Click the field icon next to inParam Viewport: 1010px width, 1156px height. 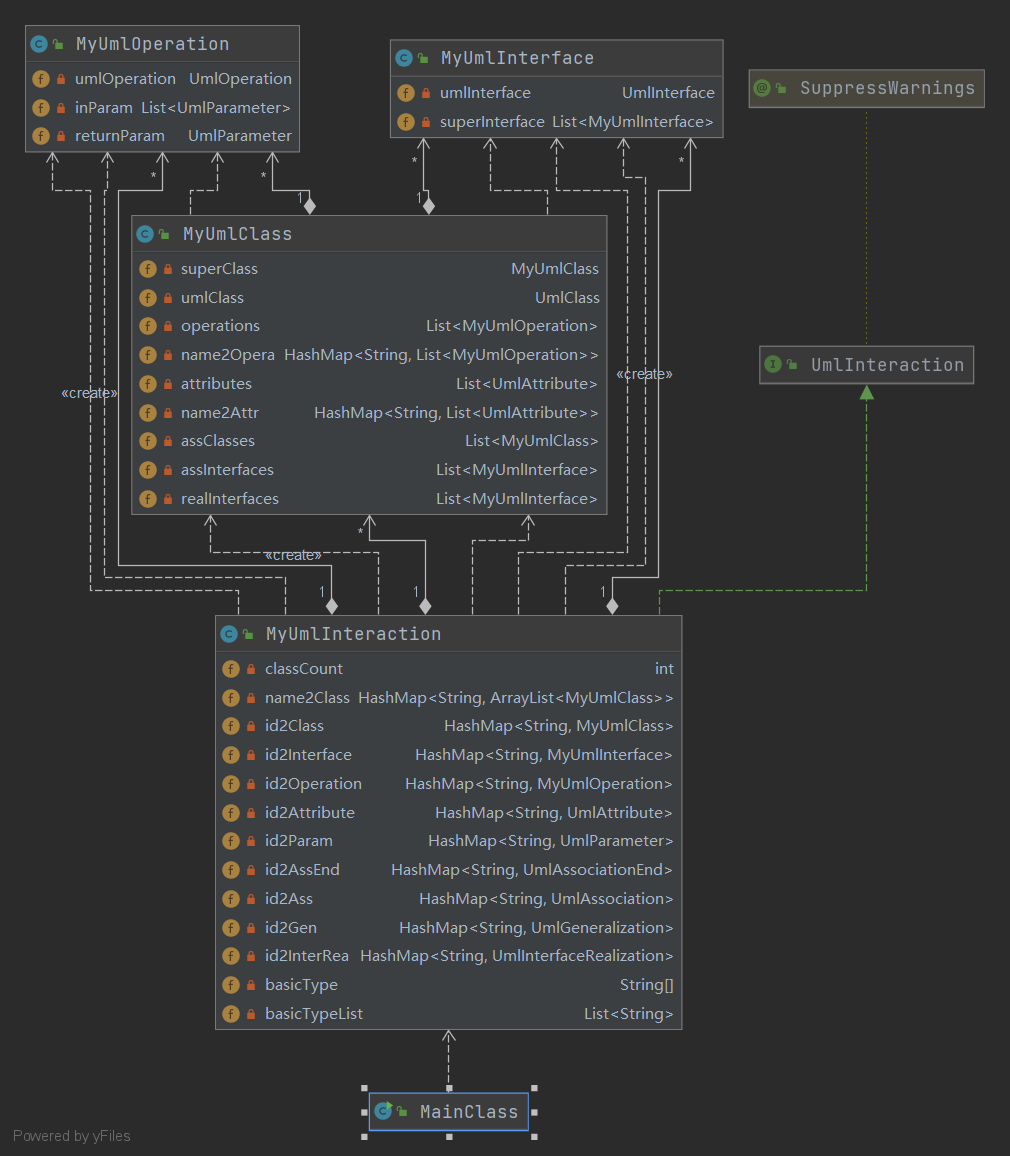click(x=41, y=108)
